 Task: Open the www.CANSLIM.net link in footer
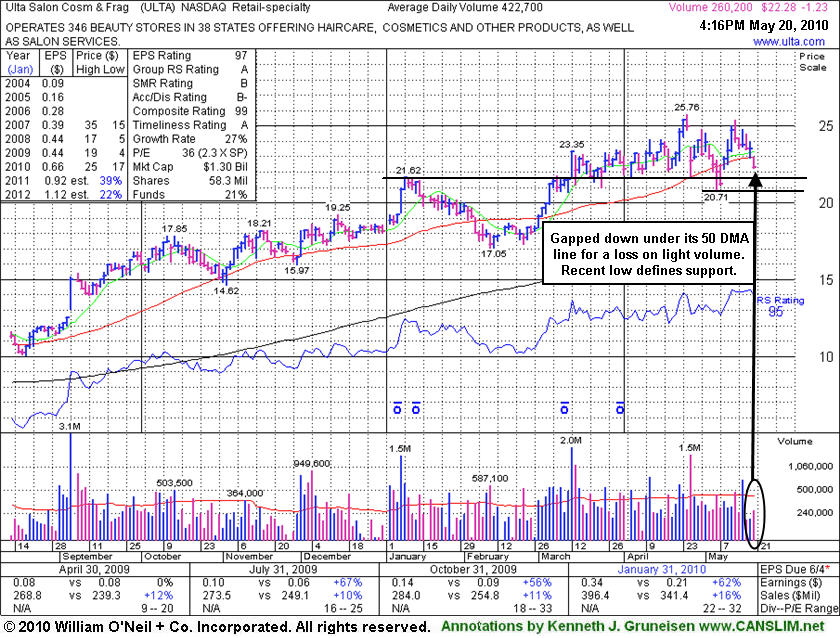click(762, 626)
